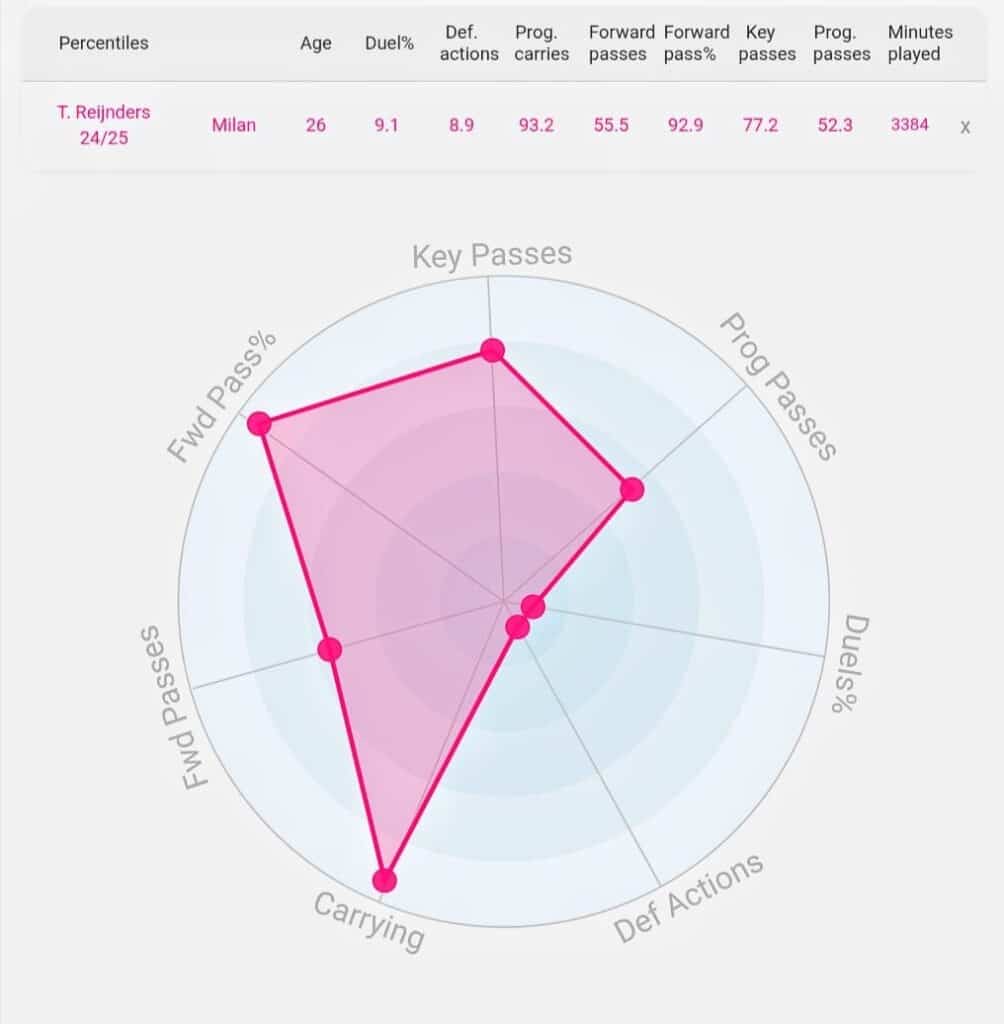Click the Key Passes axis label
This screenshot has height=1024, width=1004.
point(492,255)
